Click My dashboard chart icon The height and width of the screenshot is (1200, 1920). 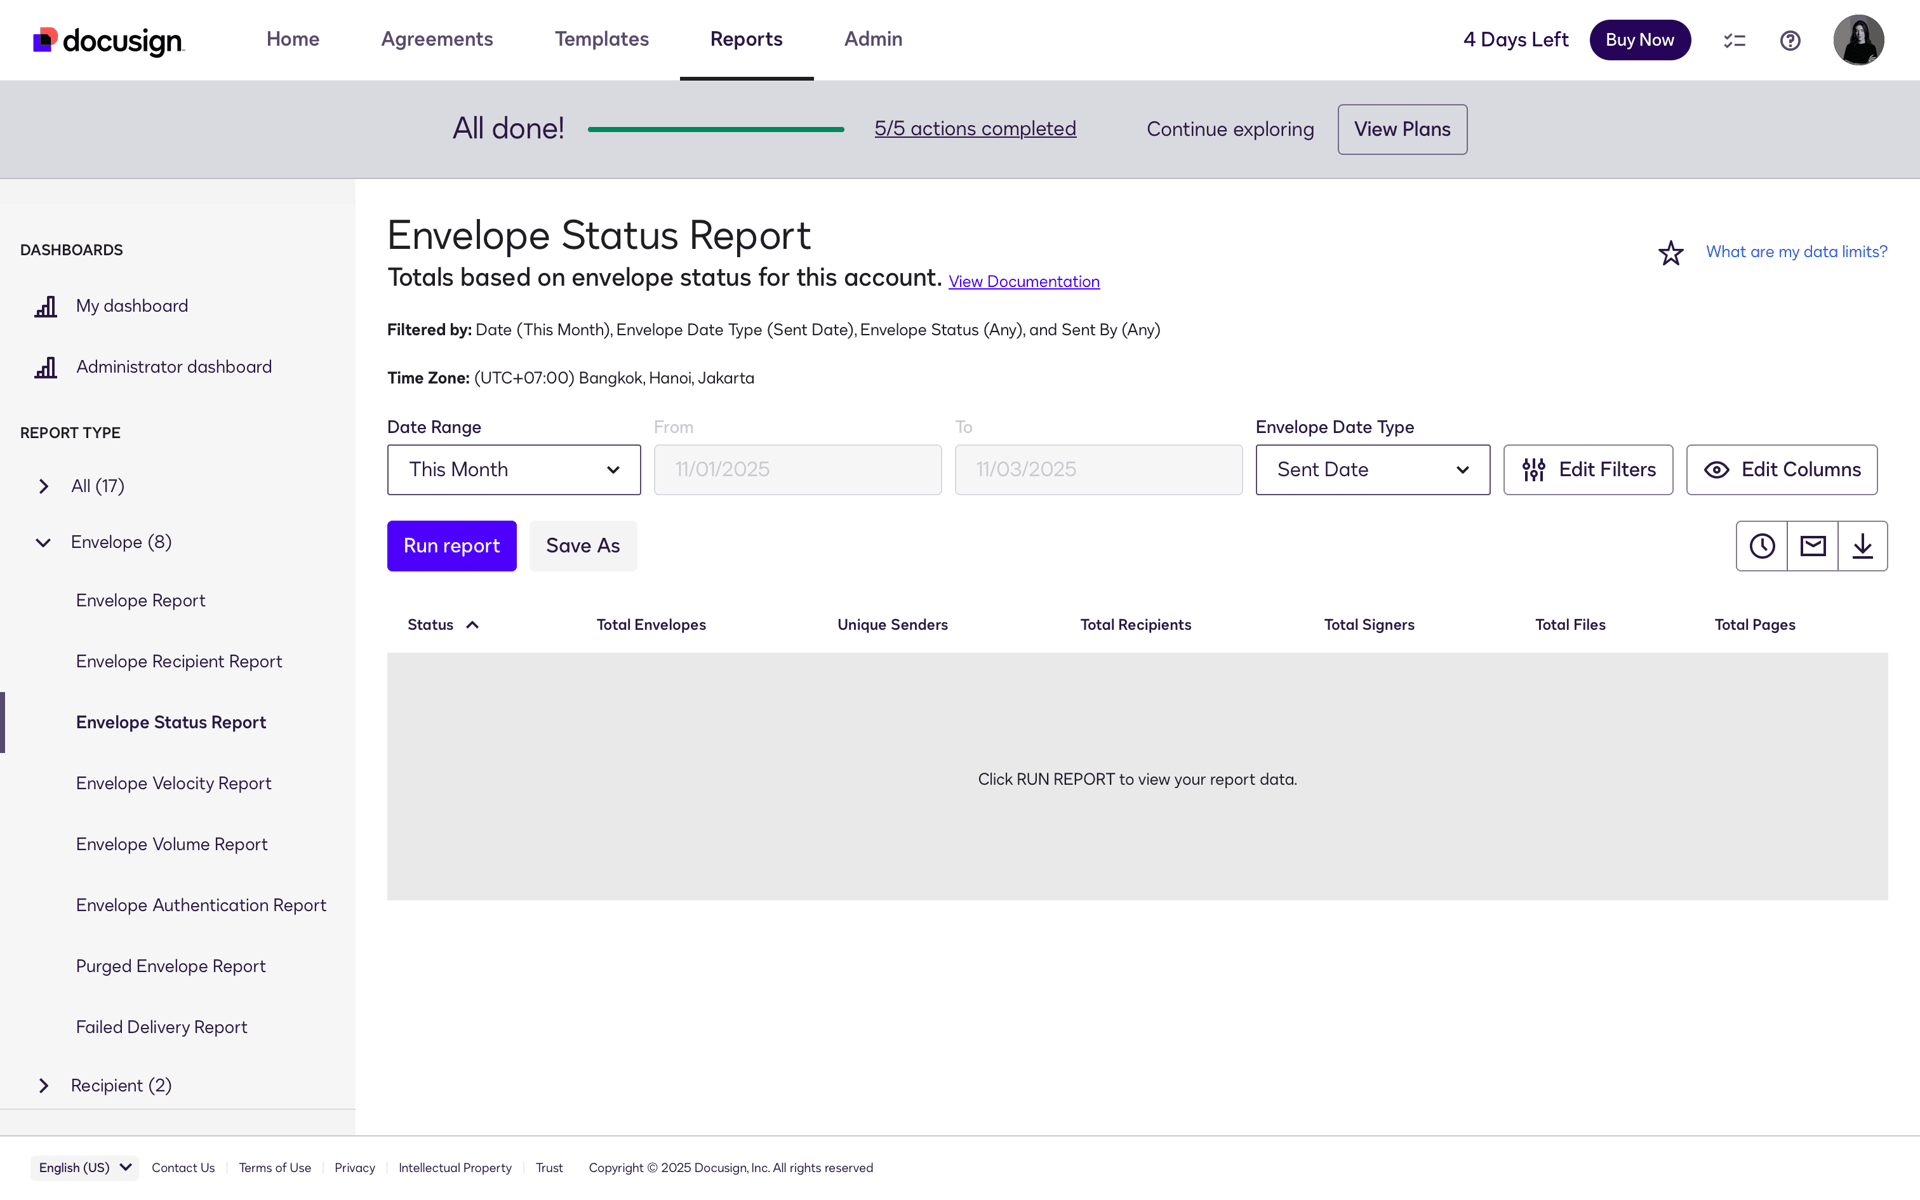coord(46,307)
